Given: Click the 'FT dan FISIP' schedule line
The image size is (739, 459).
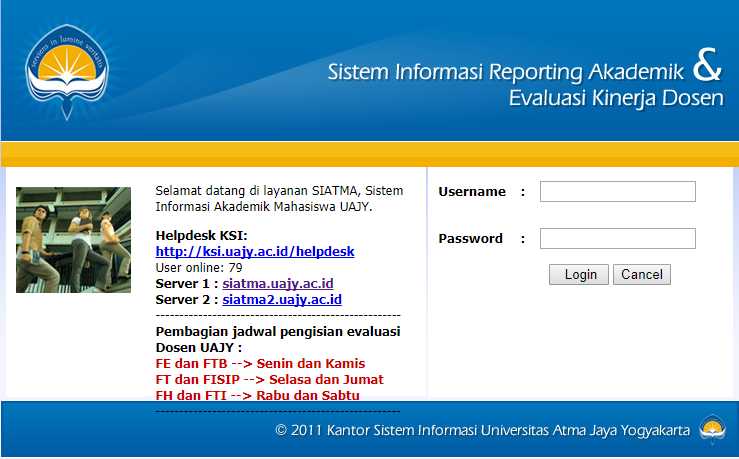Looking at the screenshot, I should pyautogui.click(x=269, y=380).
